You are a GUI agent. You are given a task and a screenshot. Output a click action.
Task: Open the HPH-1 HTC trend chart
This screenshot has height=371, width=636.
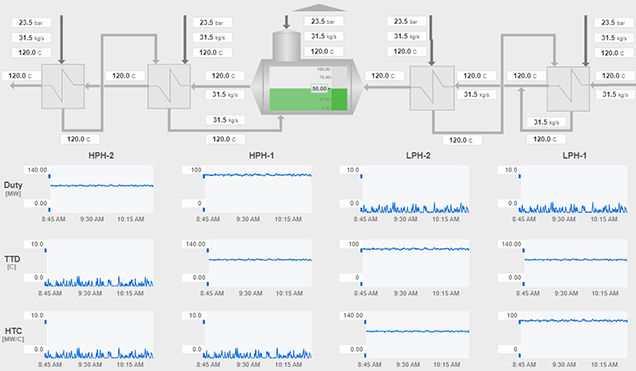258,335
